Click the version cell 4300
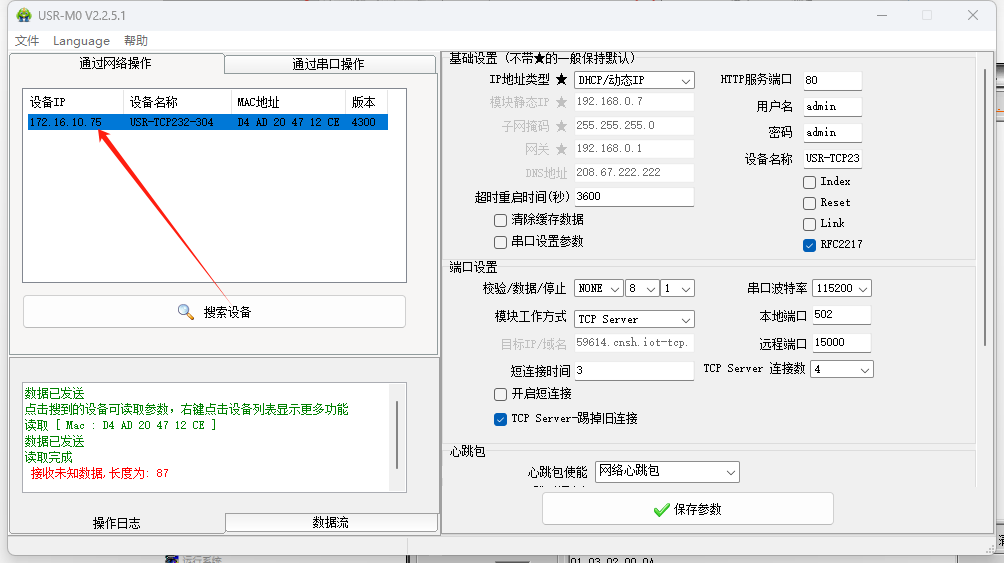1004x563 pixels. [364, 122]
